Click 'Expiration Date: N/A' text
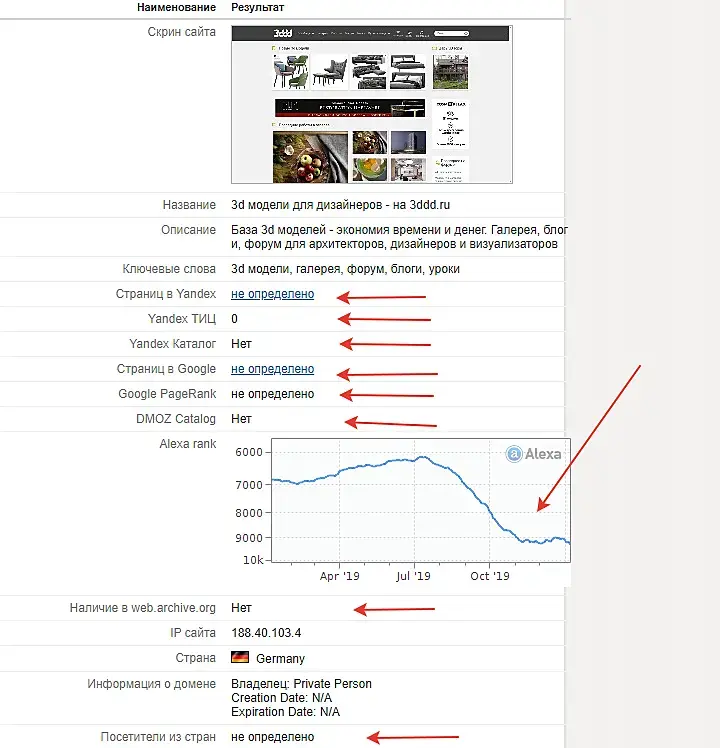Screen dimensions: 720x748 (x=285, y=712)
